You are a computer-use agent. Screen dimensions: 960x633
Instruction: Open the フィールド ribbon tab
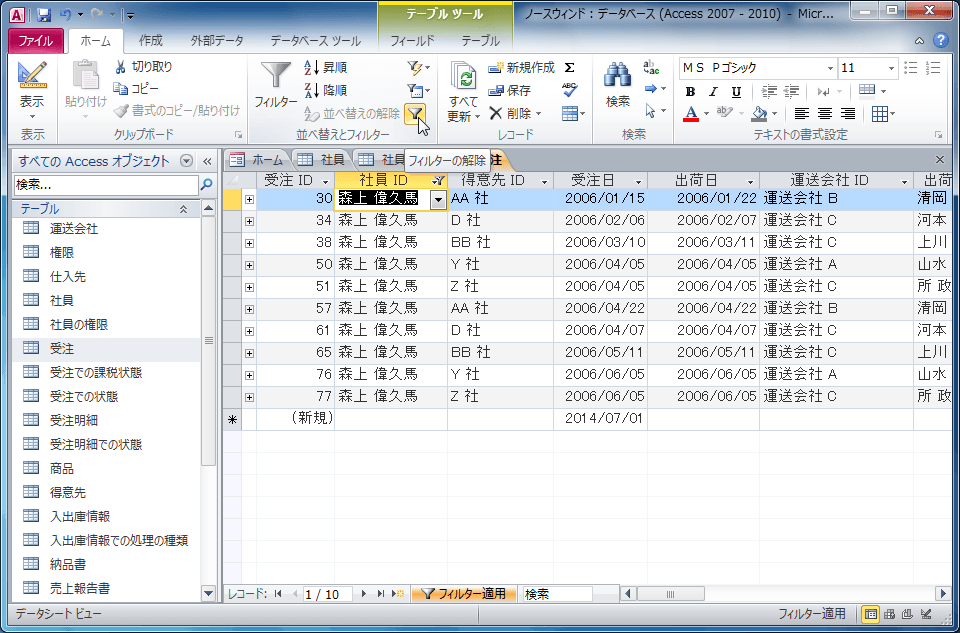tap(413, 41)
